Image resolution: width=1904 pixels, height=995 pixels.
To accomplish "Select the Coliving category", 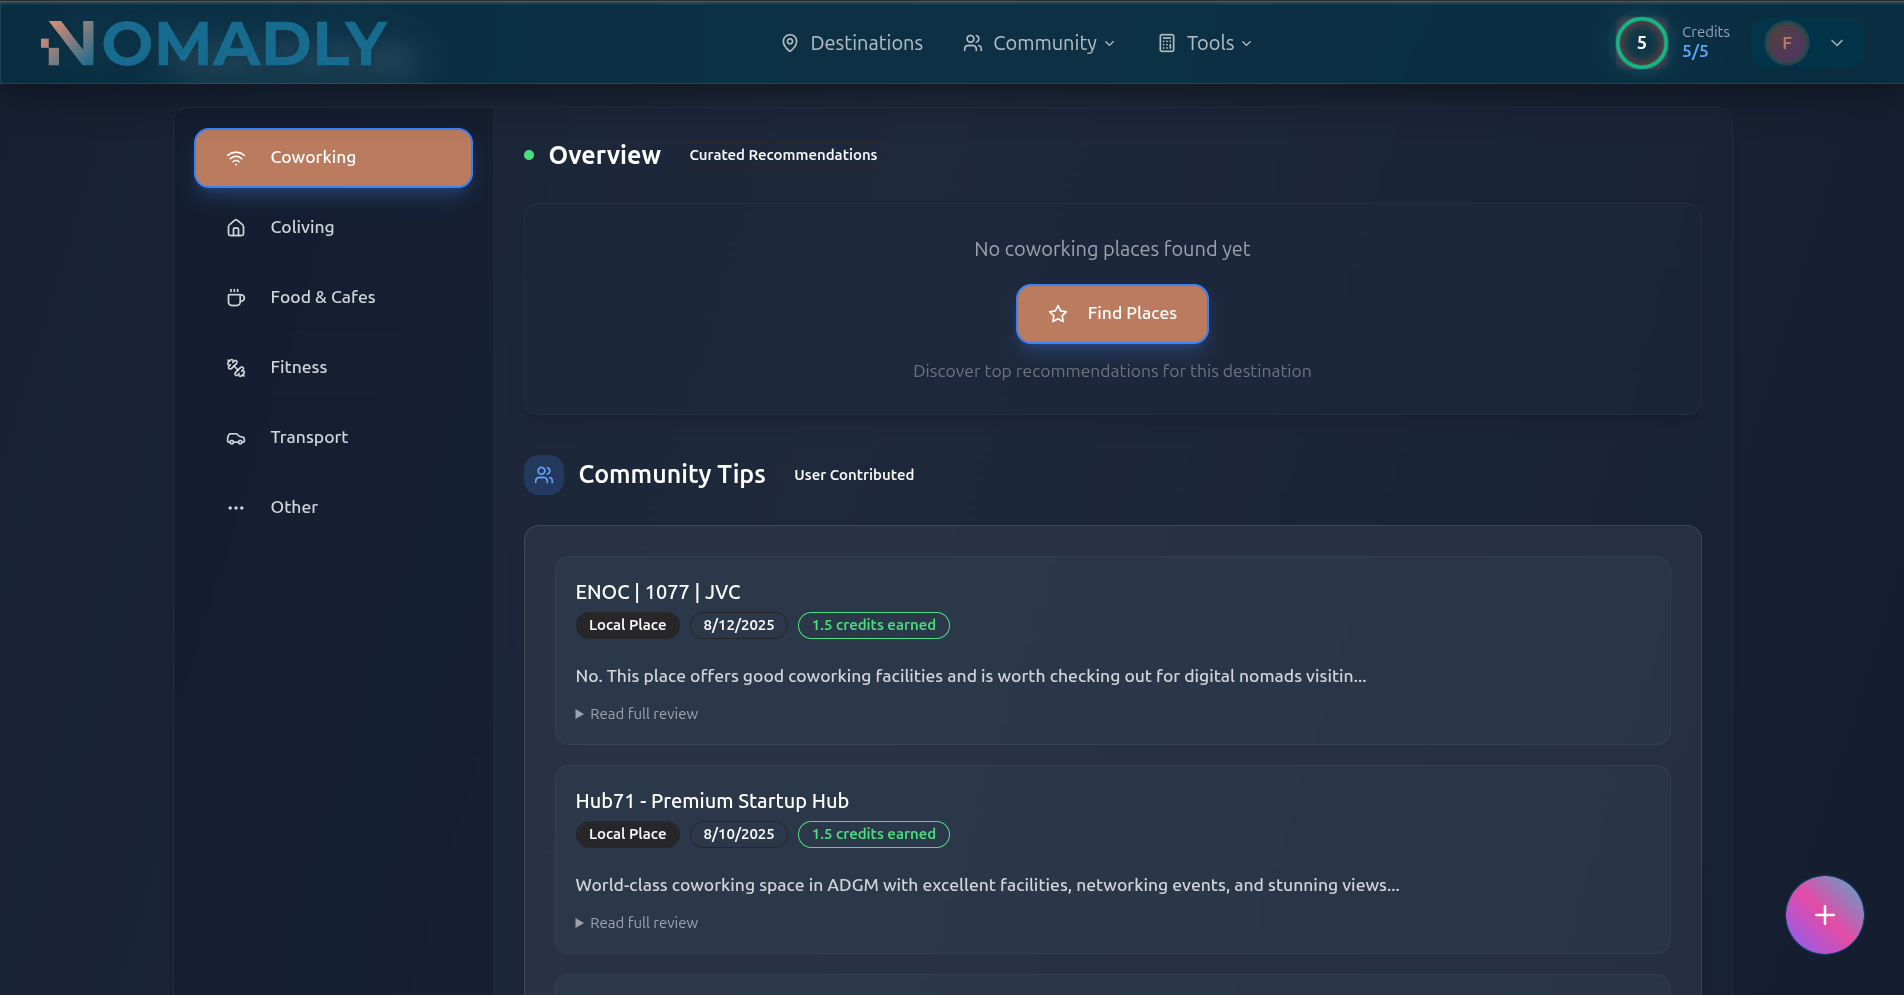I will [302, 228].
